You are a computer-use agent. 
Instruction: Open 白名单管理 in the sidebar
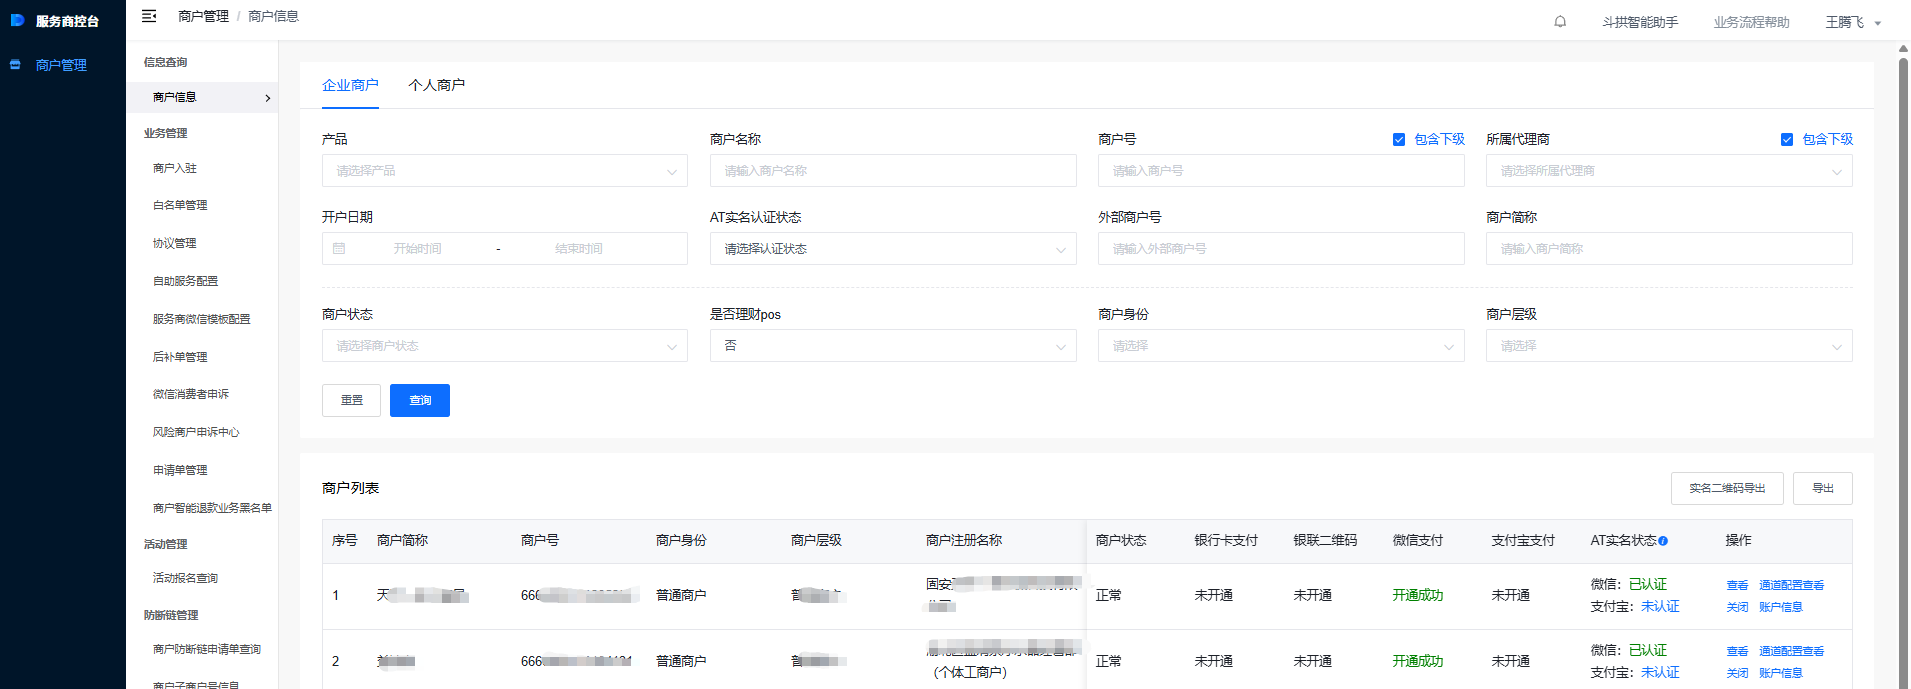[x=180, y=205]
